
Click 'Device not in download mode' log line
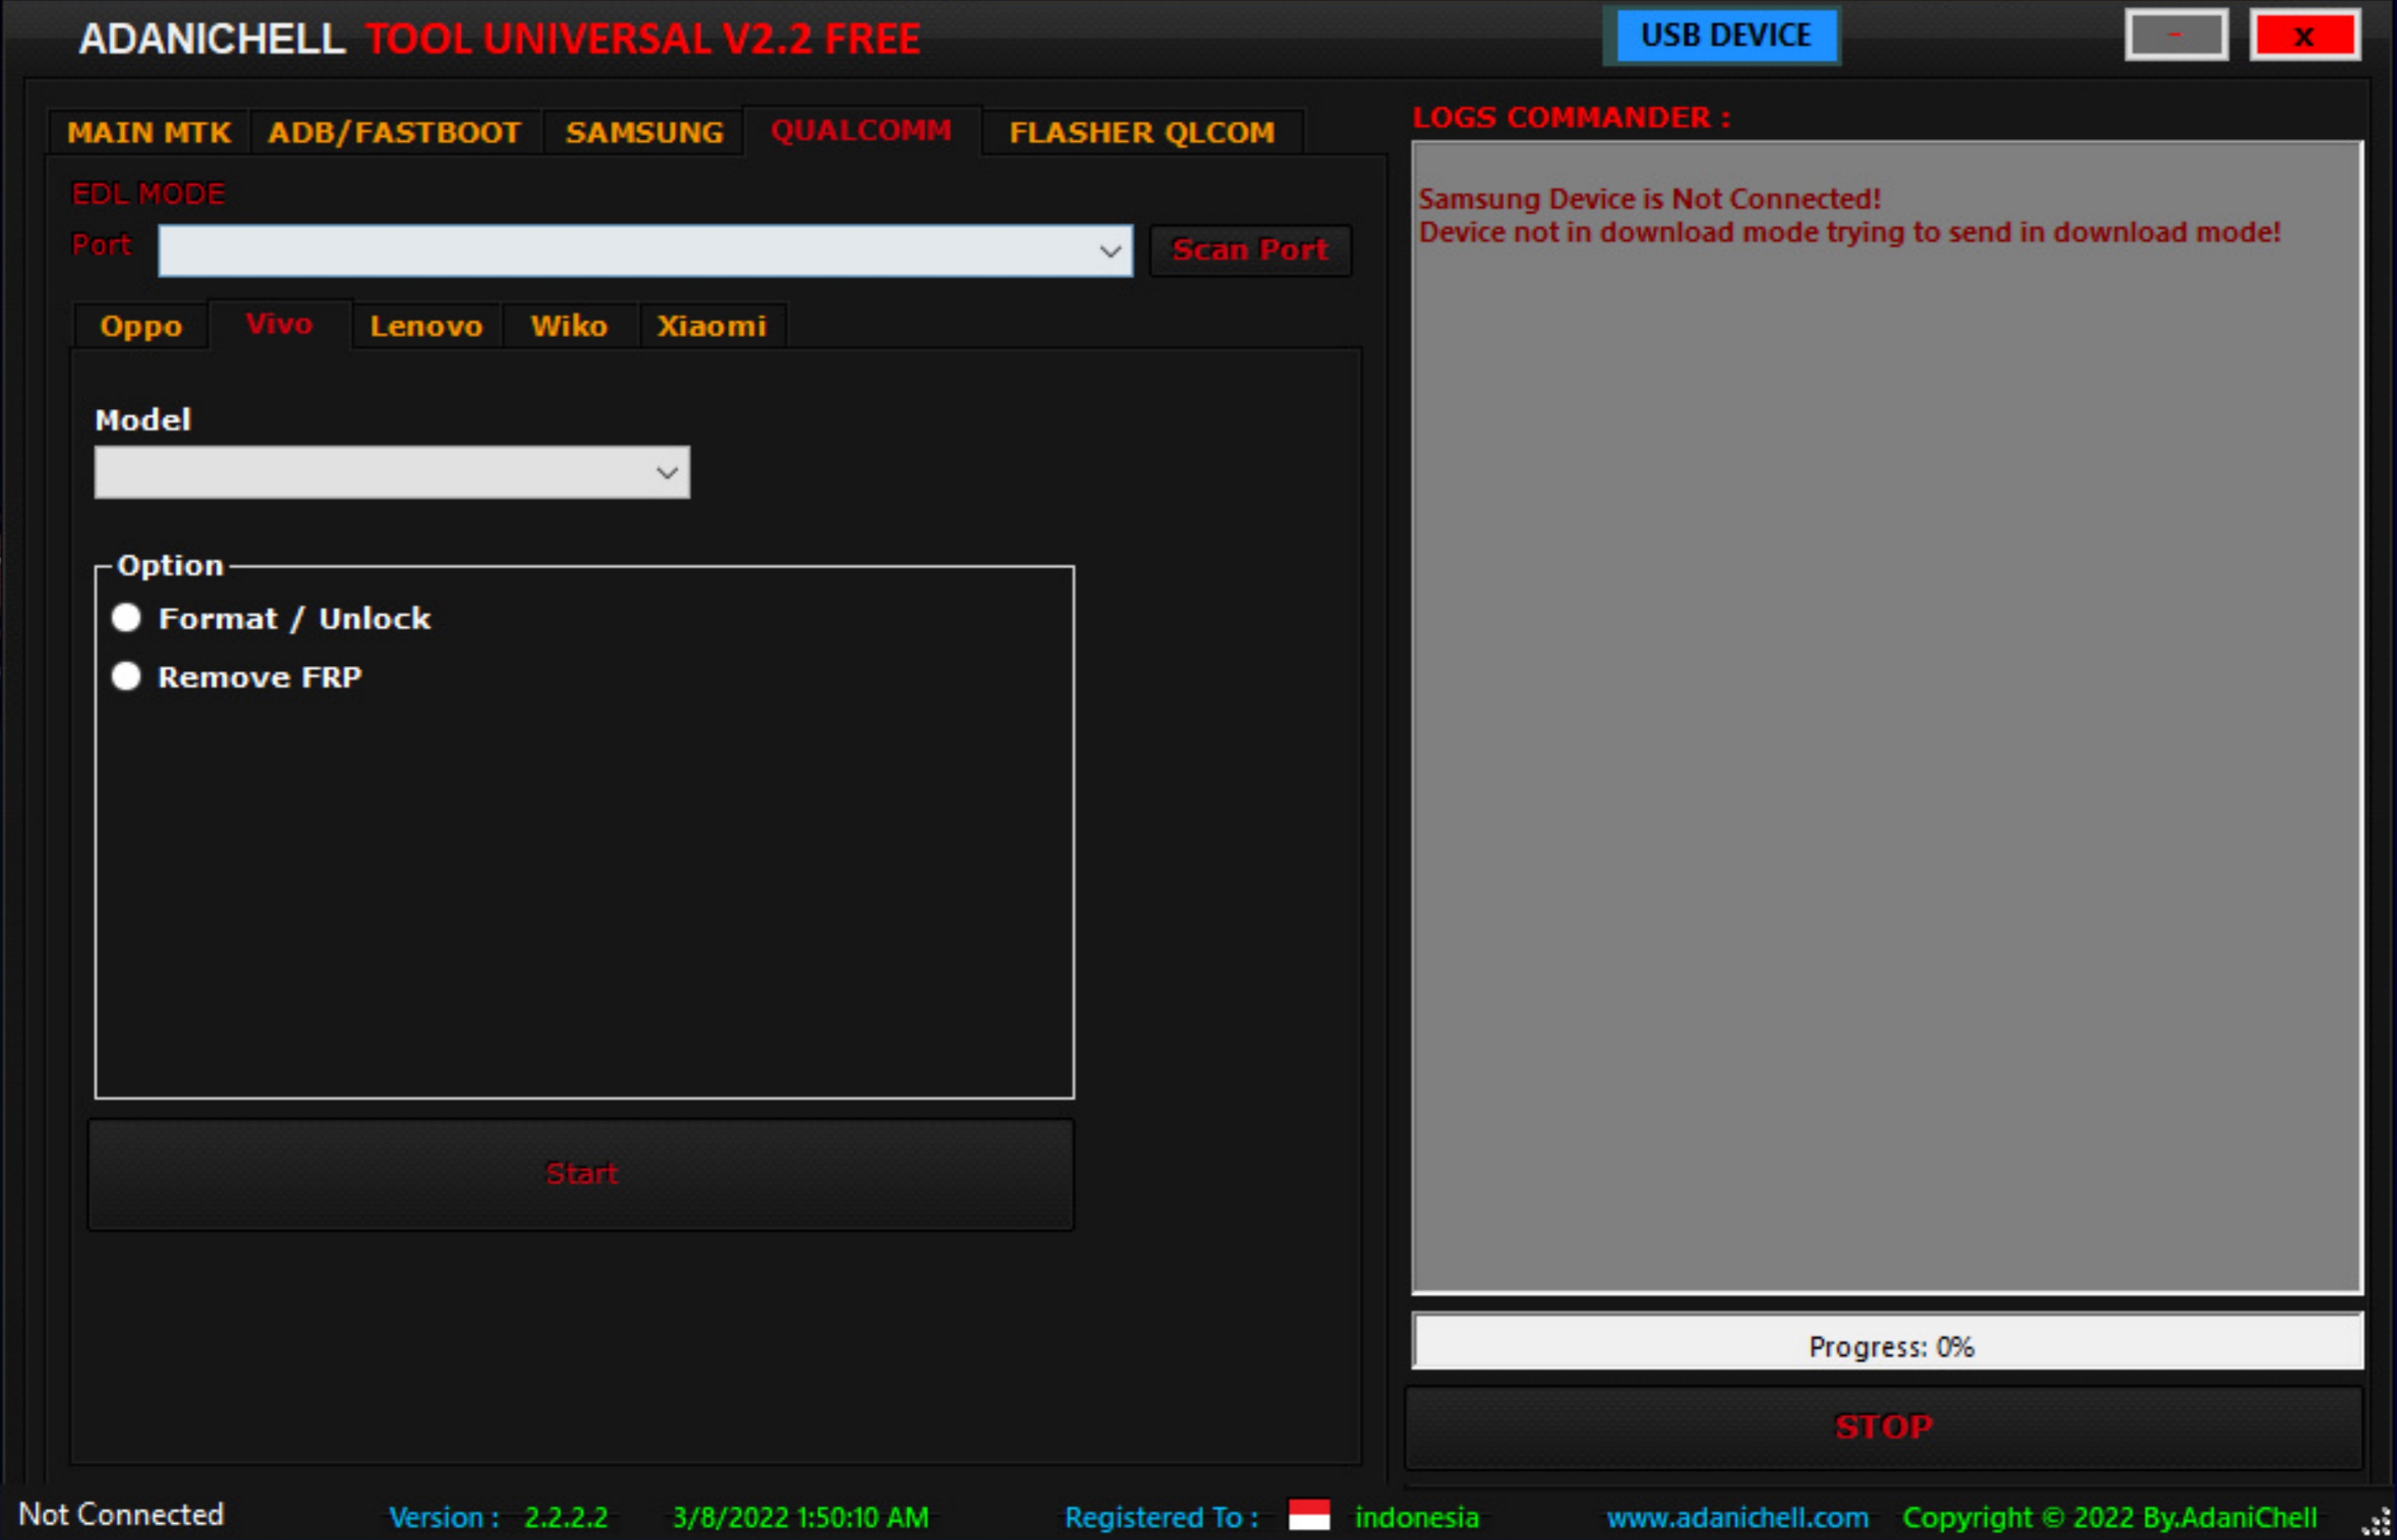point(1849,232)
